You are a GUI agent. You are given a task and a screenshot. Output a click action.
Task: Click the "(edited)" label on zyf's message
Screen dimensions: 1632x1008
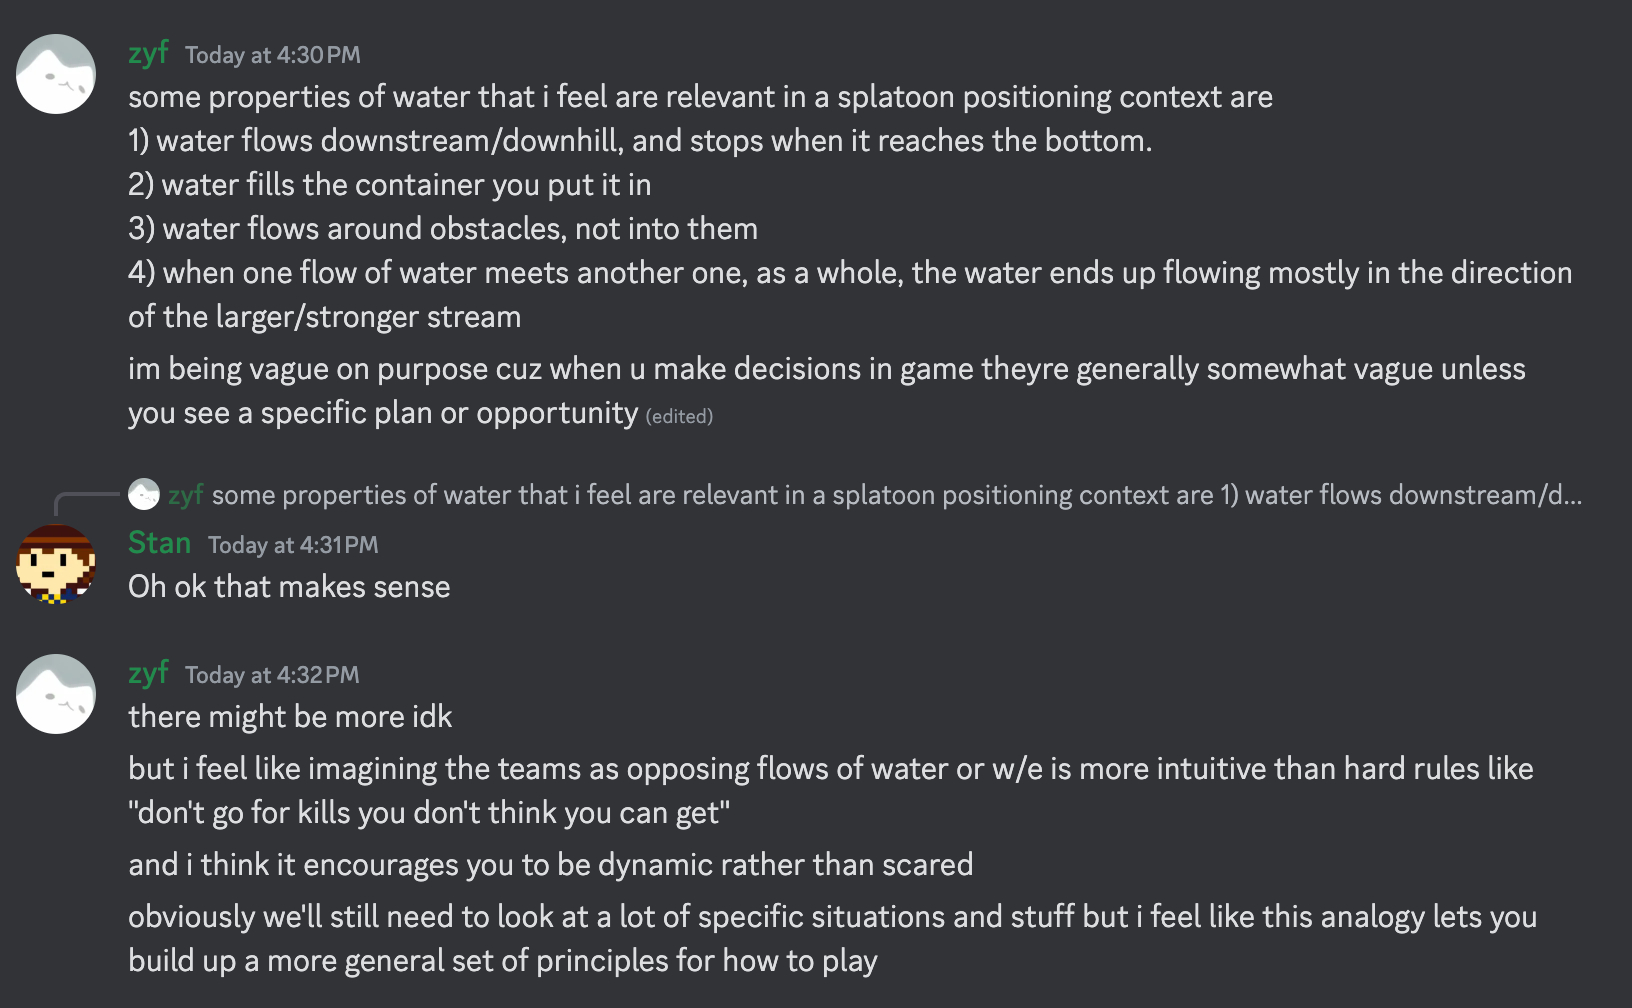(679, 416)
